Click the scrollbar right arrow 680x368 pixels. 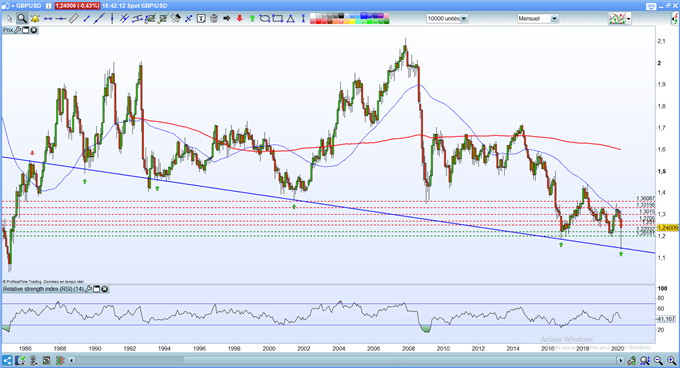pyautogui.click(x=621, y=360)
